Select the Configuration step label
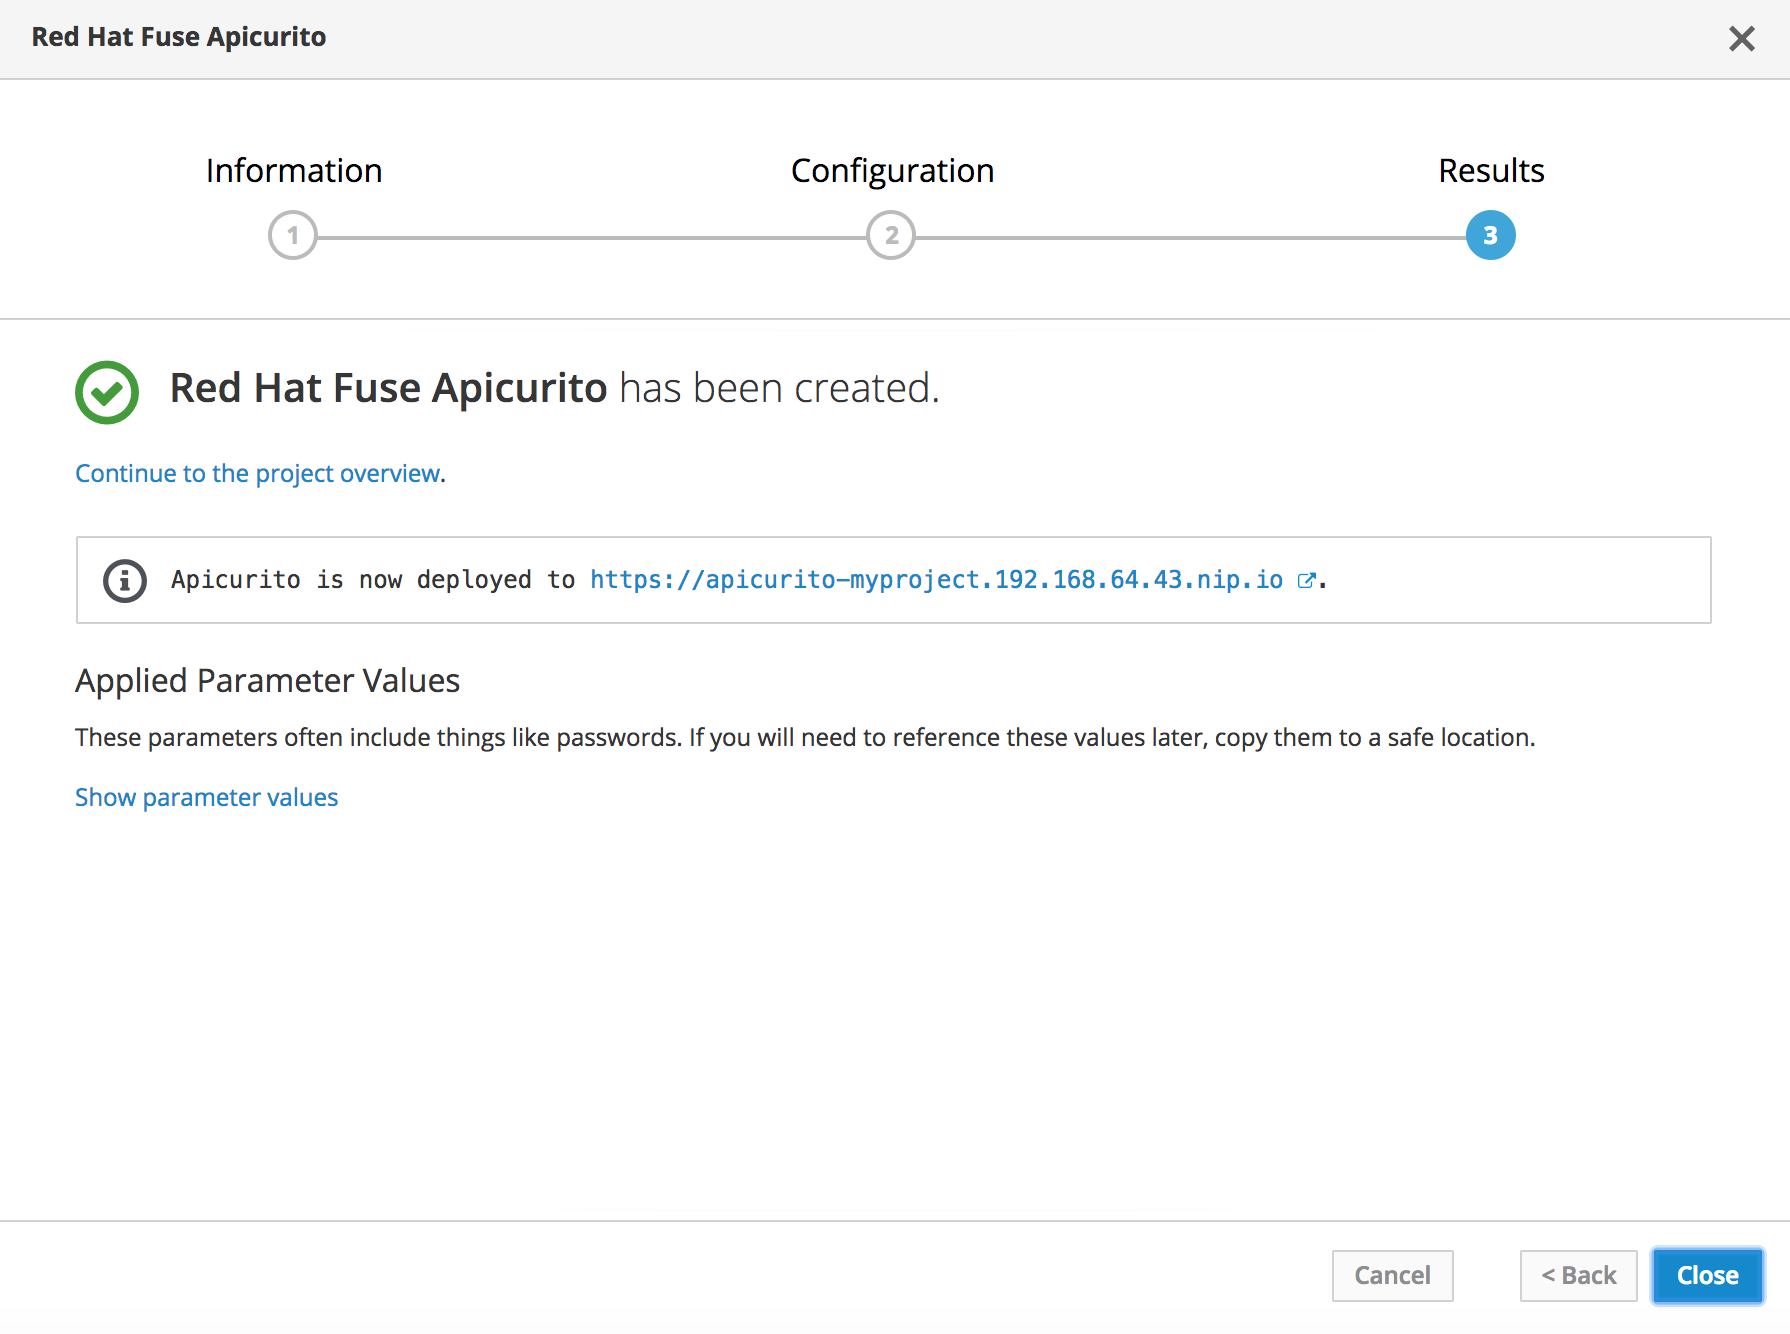Image resolution: width=1790 pixels, height=1334 pixels. 892,171
